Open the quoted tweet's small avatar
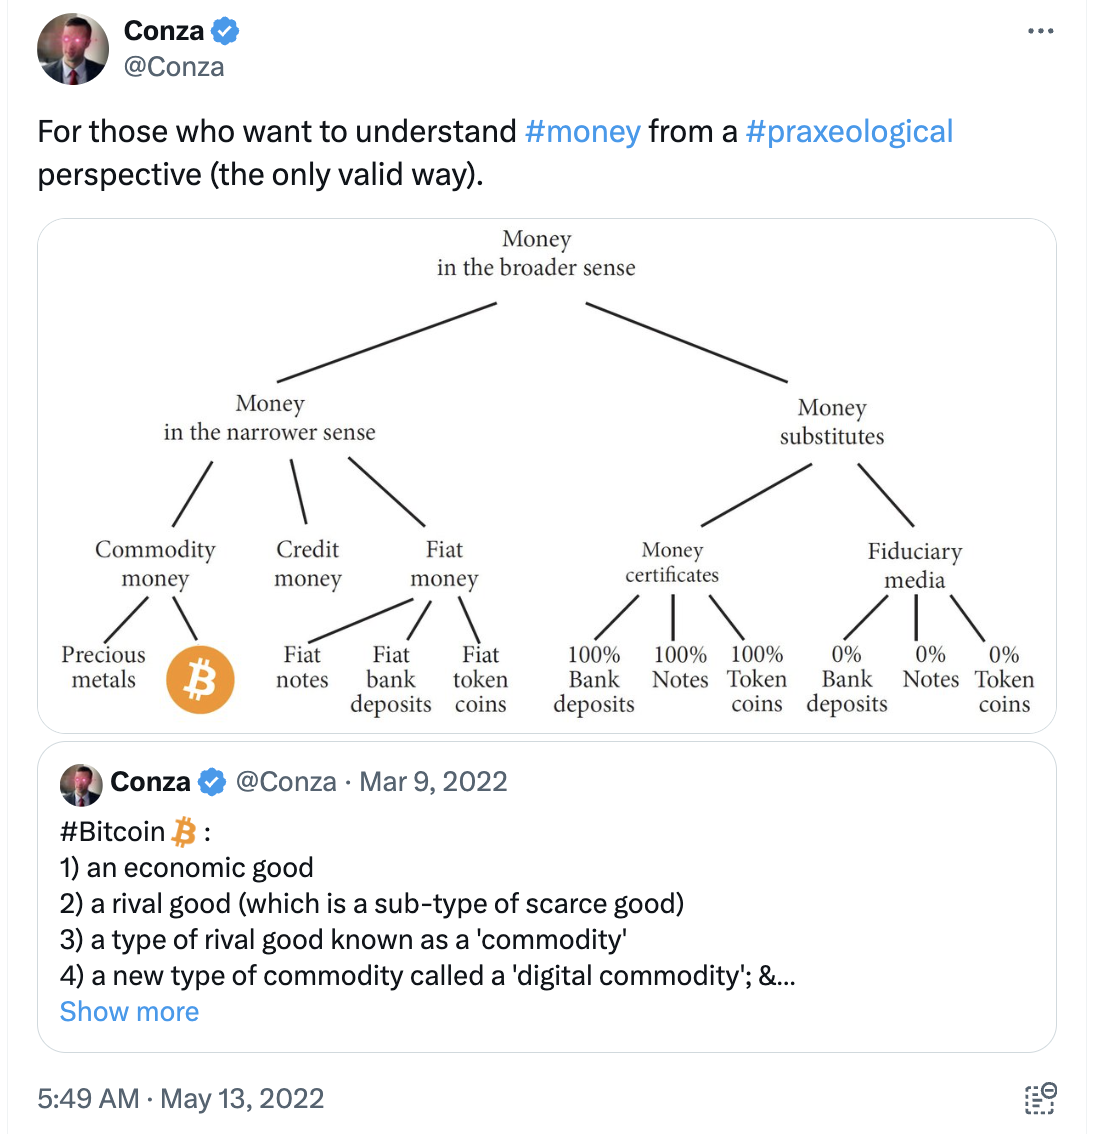 (81, 785)
